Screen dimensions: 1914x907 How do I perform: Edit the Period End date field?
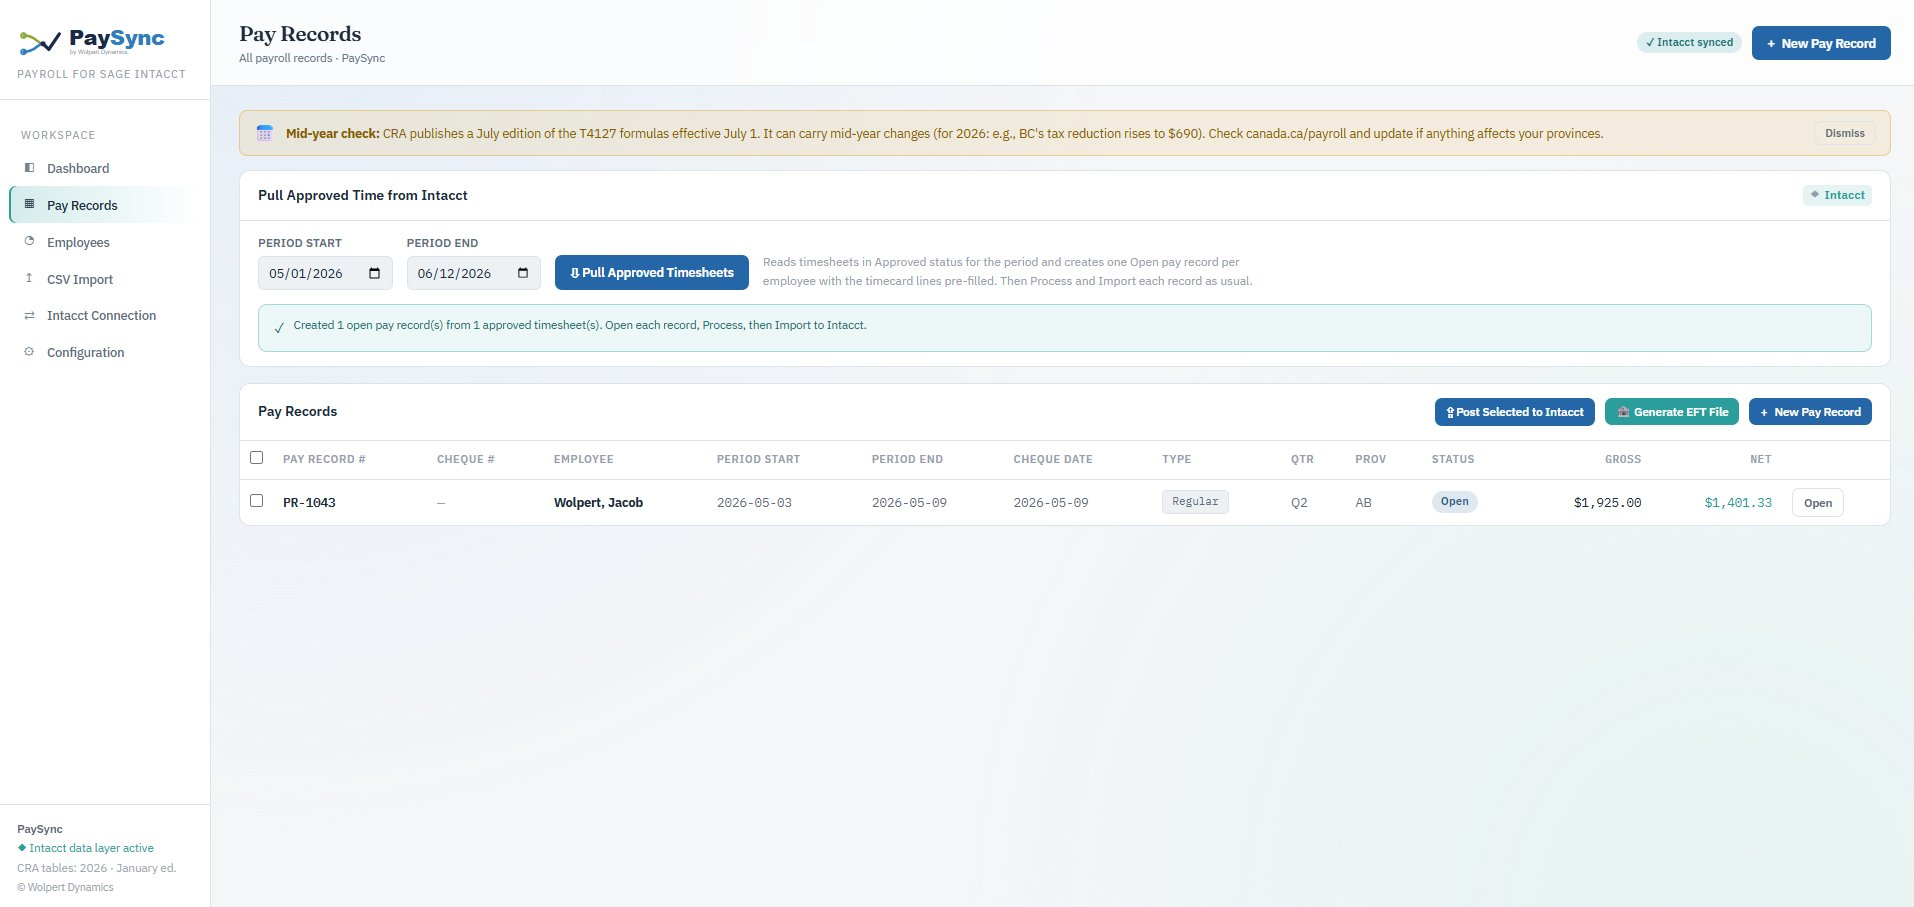coord(473,273)
